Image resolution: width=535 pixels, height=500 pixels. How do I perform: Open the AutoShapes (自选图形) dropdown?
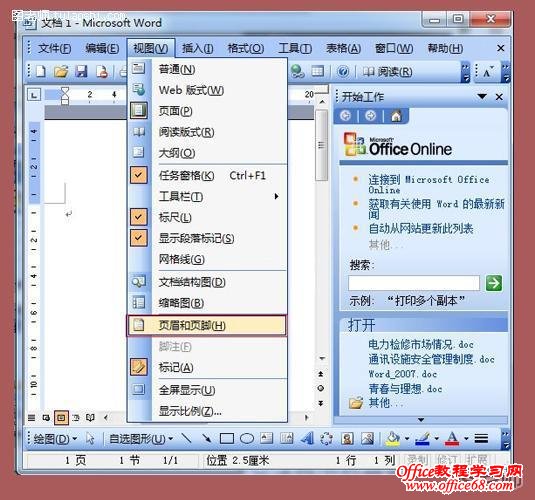[x=141, y=439]
